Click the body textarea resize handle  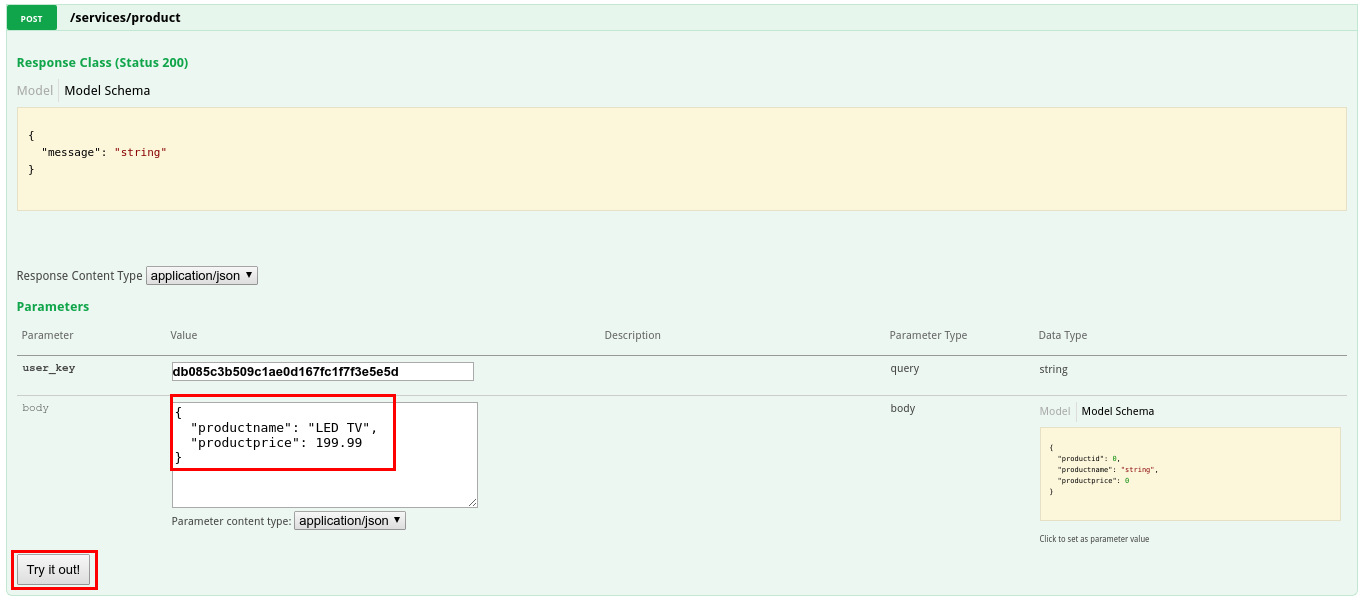472,502
